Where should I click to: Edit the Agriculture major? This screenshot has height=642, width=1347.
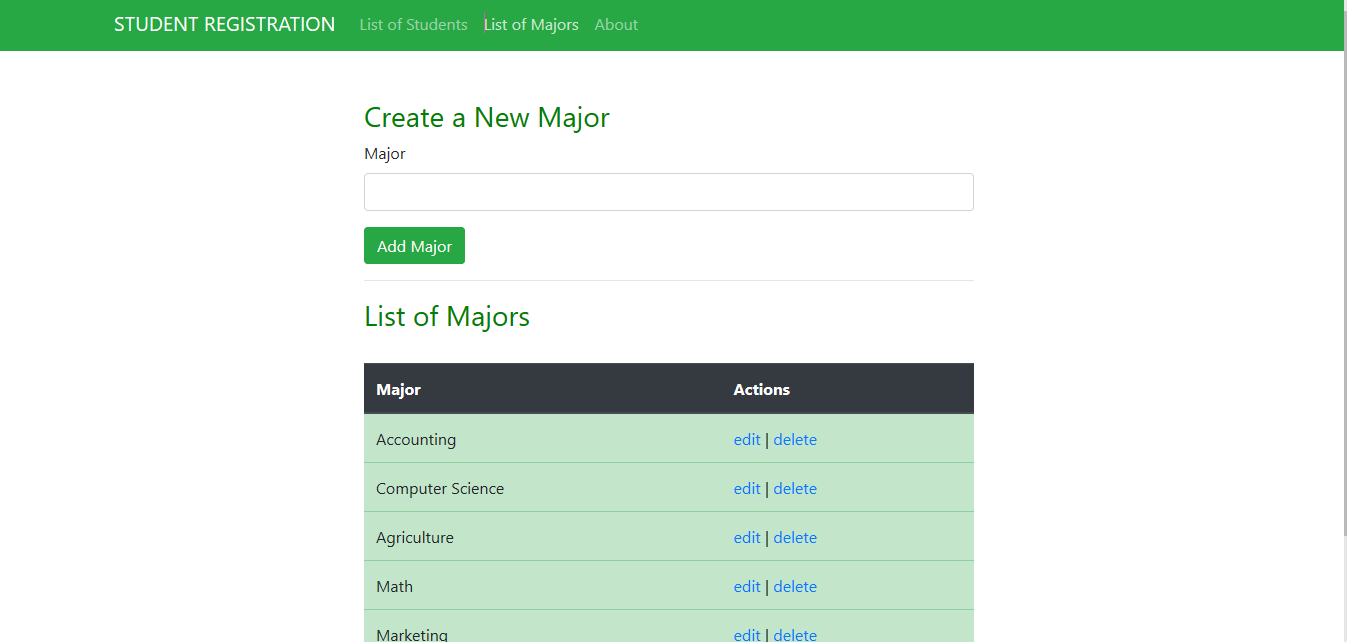point(747,538)
